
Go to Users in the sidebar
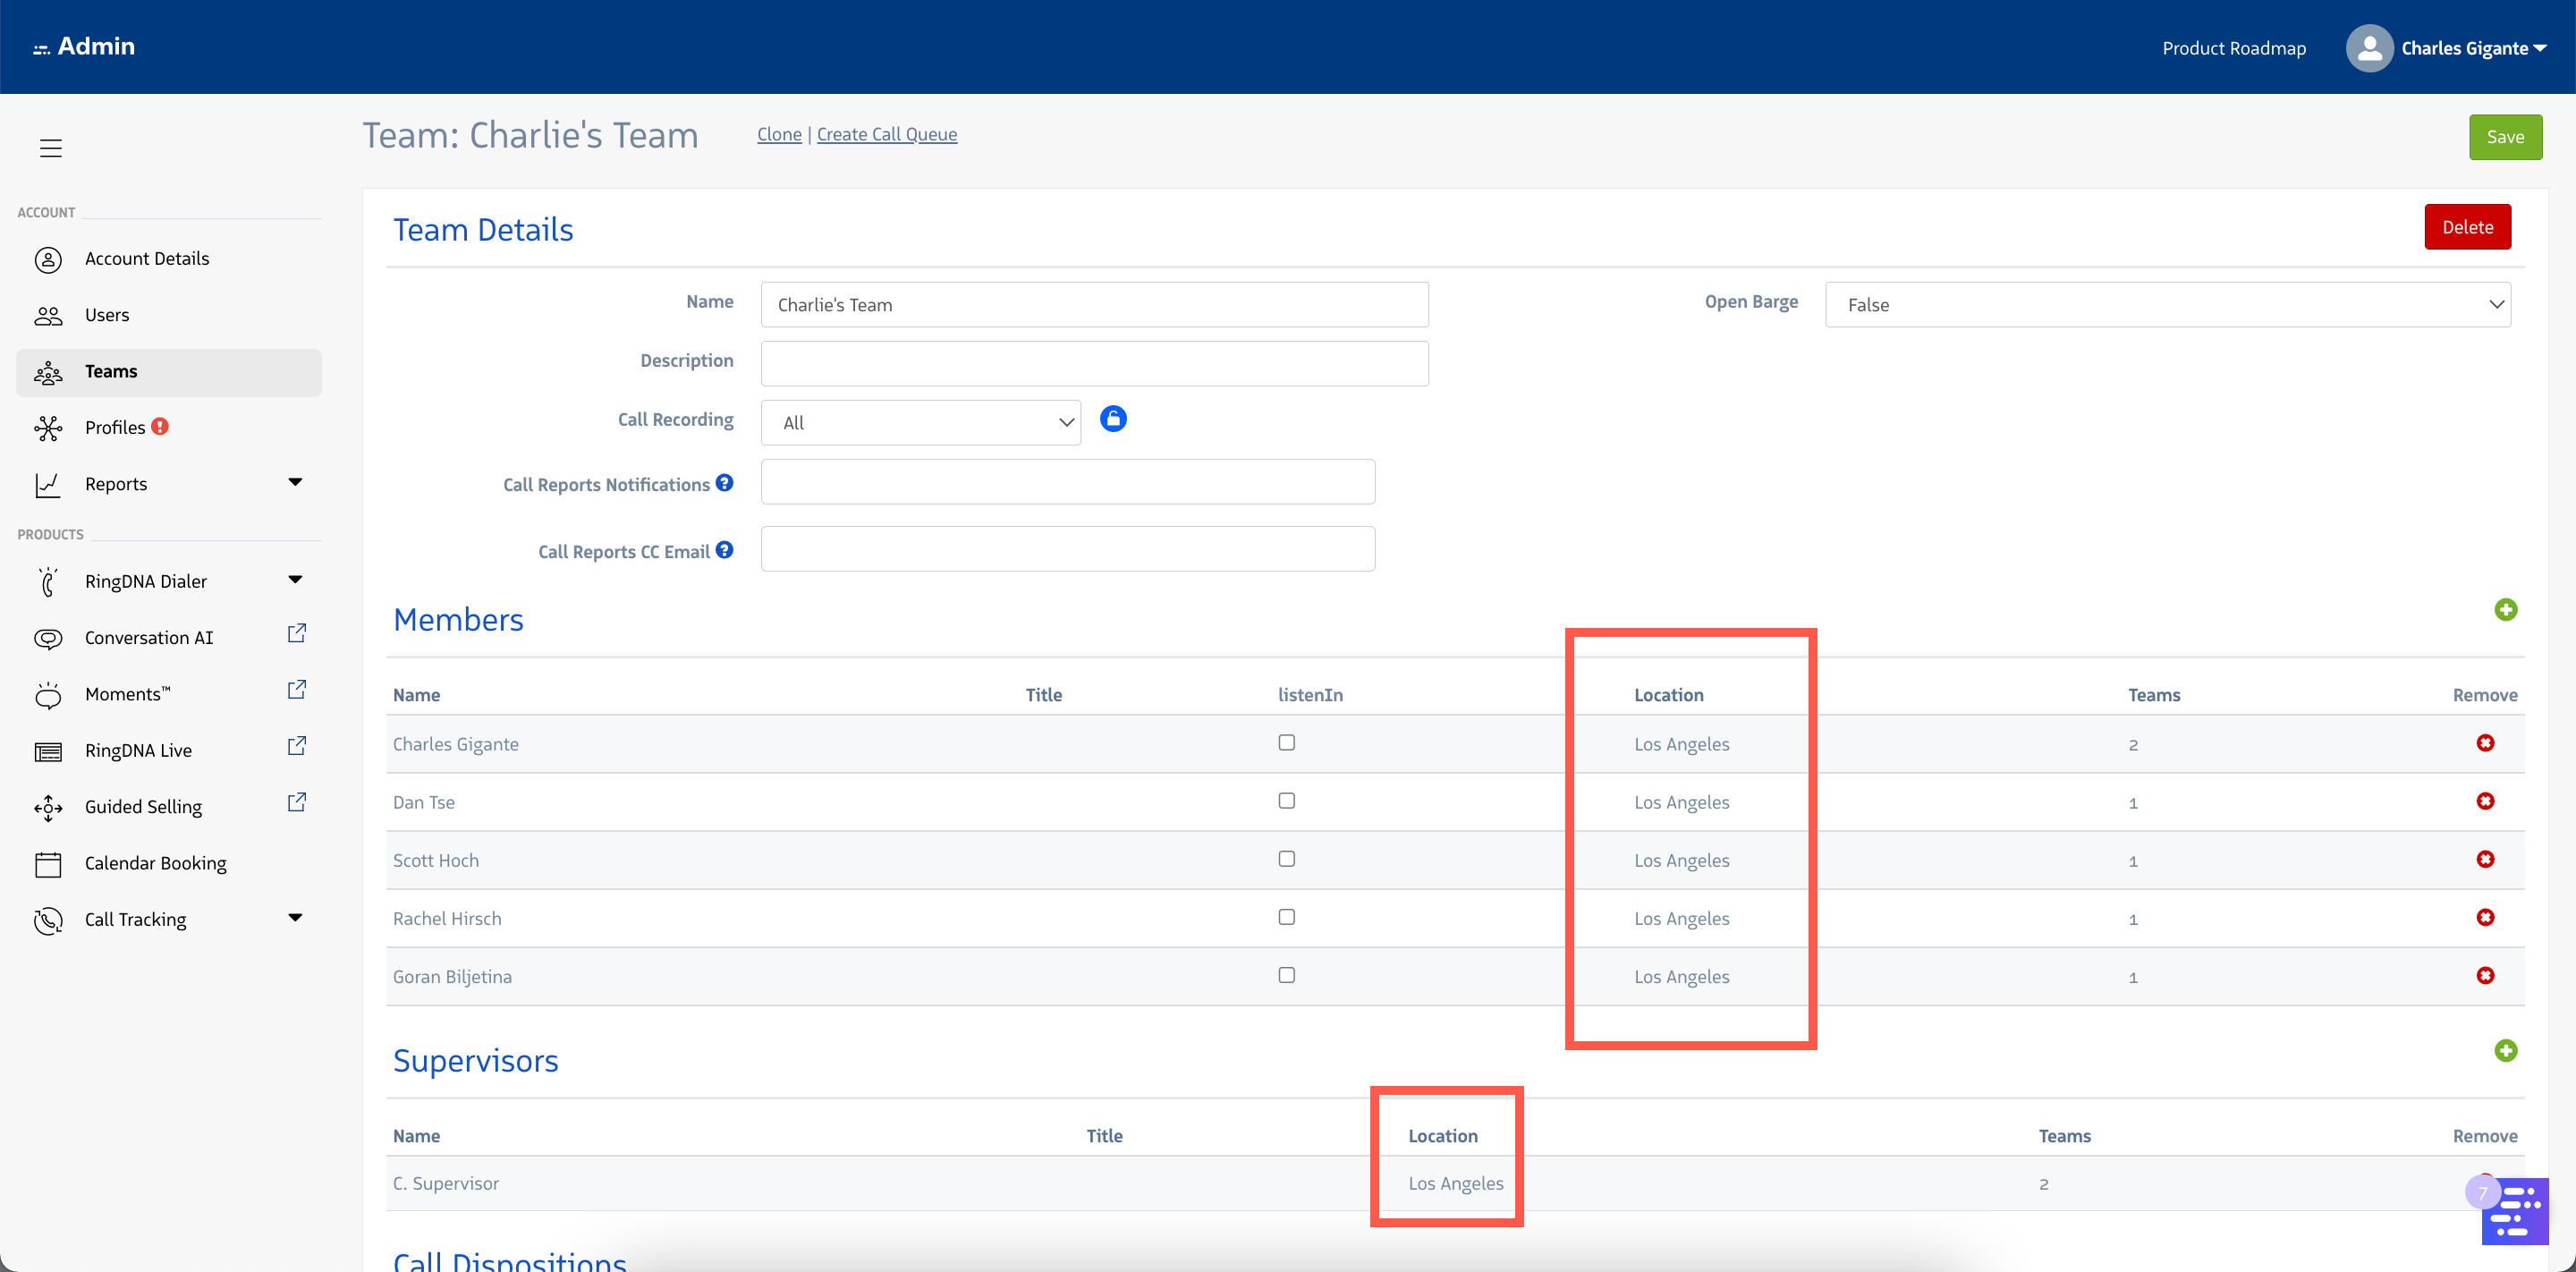point(107,315)
